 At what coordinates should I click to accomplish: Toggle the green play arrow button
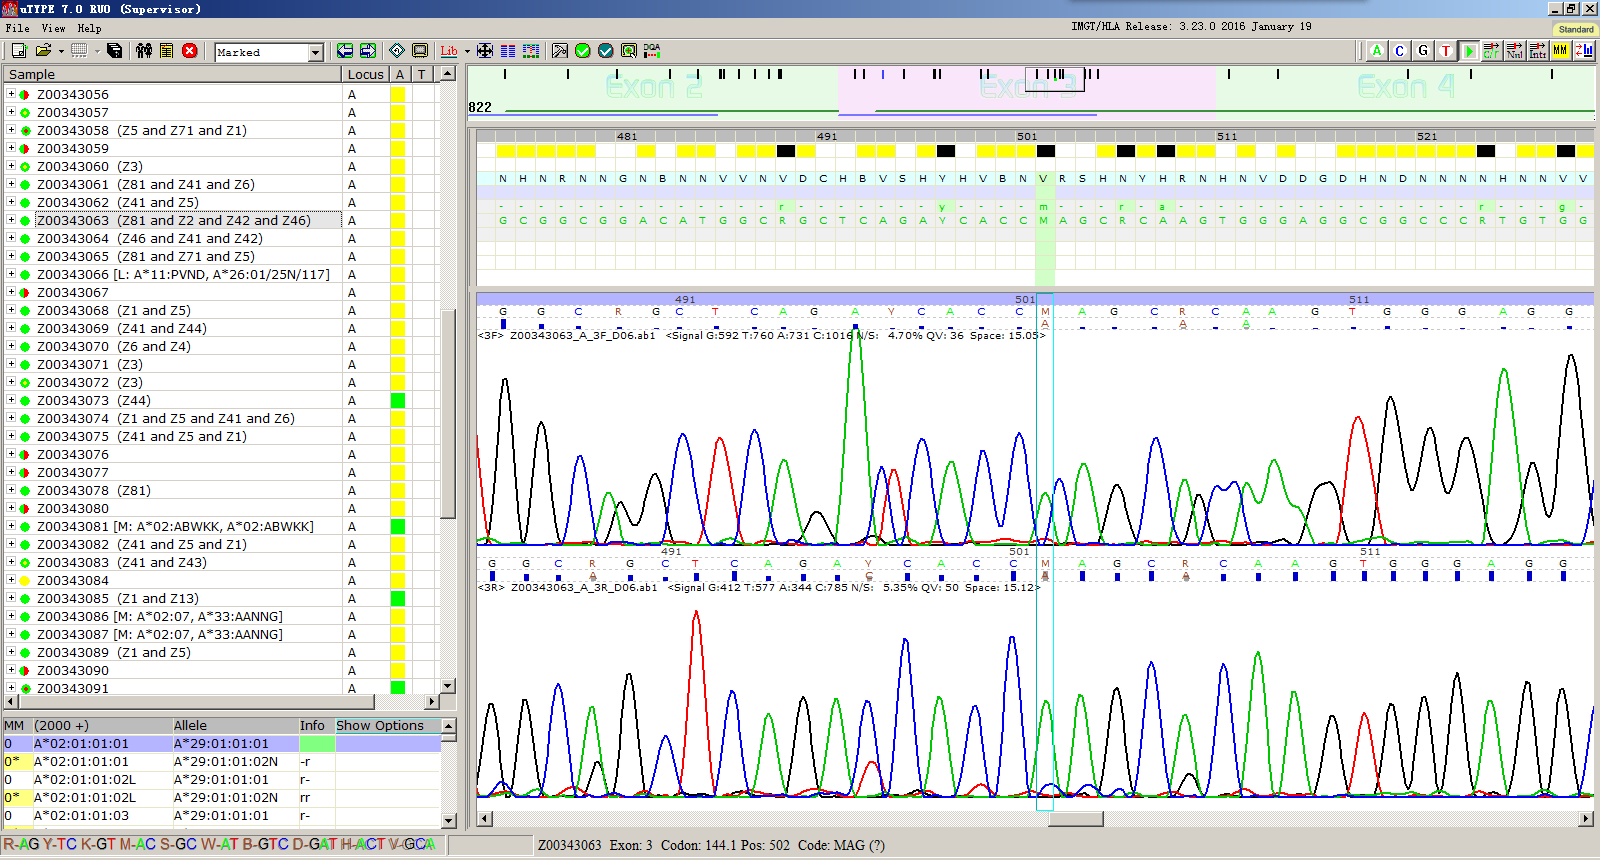(x=1469, y=51)
